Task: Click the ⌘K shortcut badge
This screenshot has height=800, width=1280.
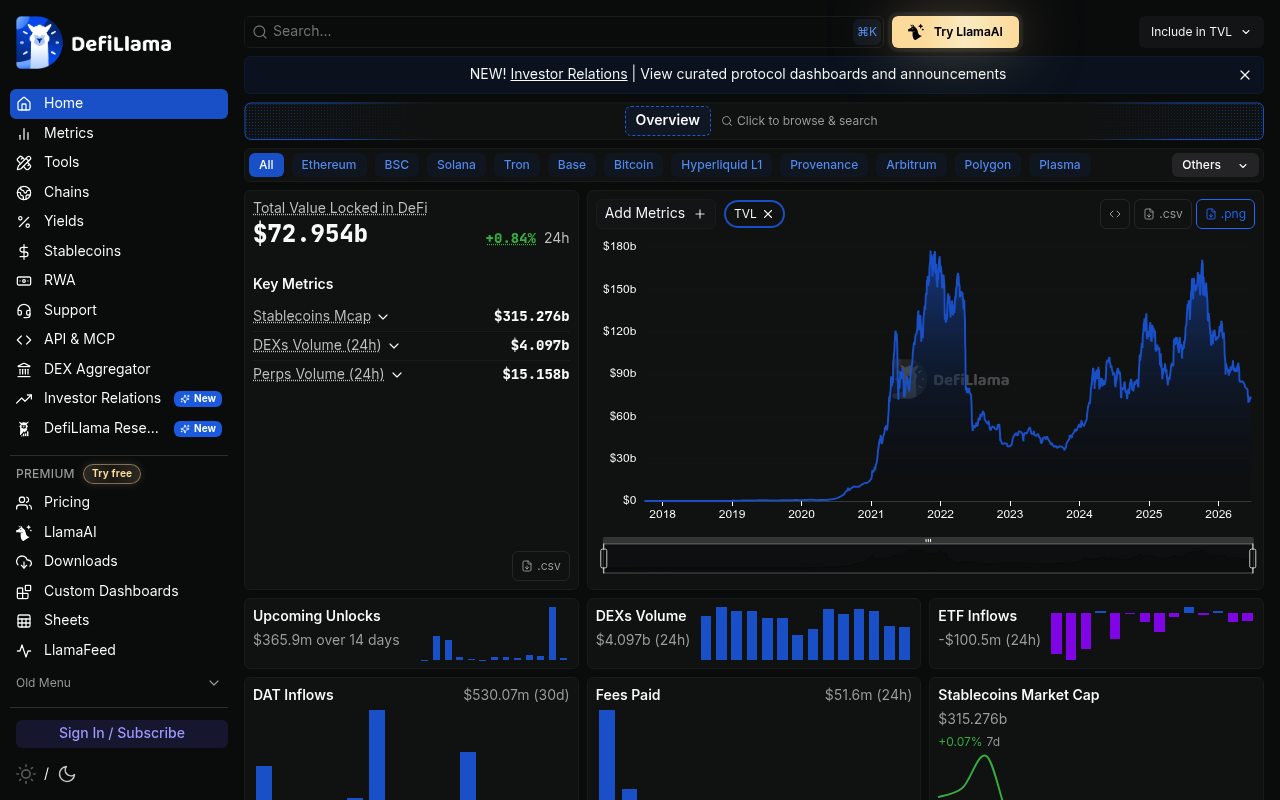Action: point(867,32)
